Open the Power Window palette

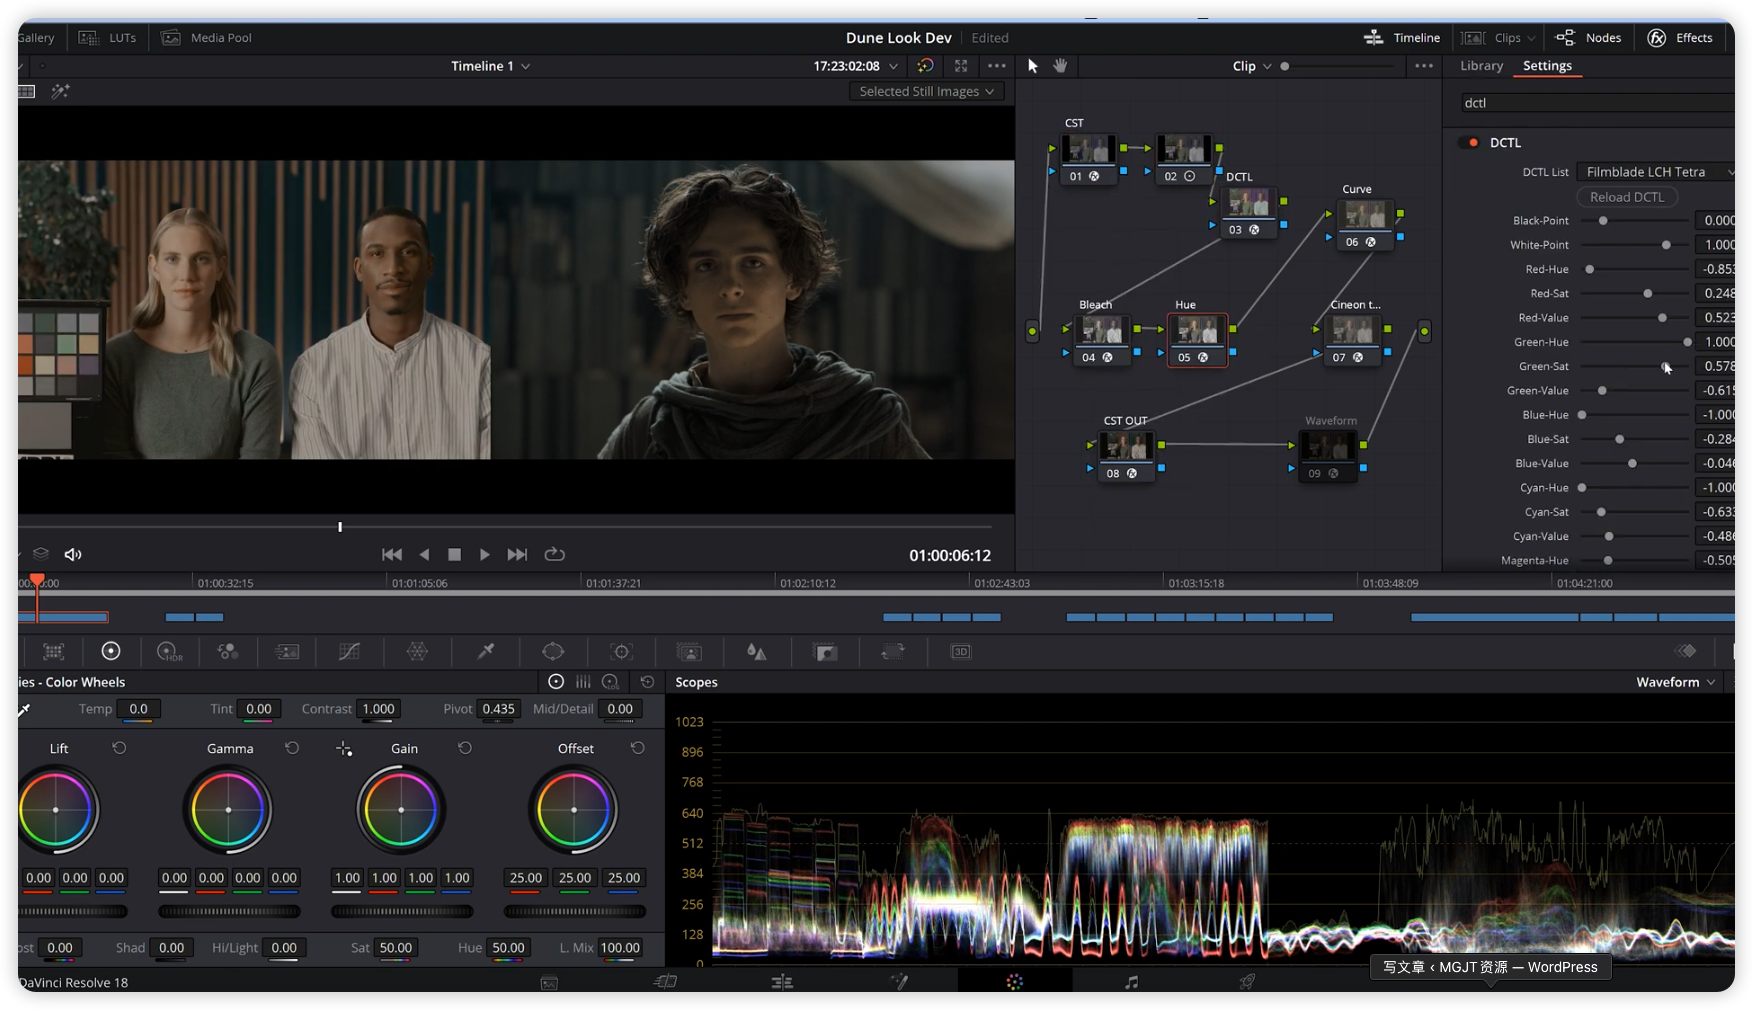pos(553,652)
